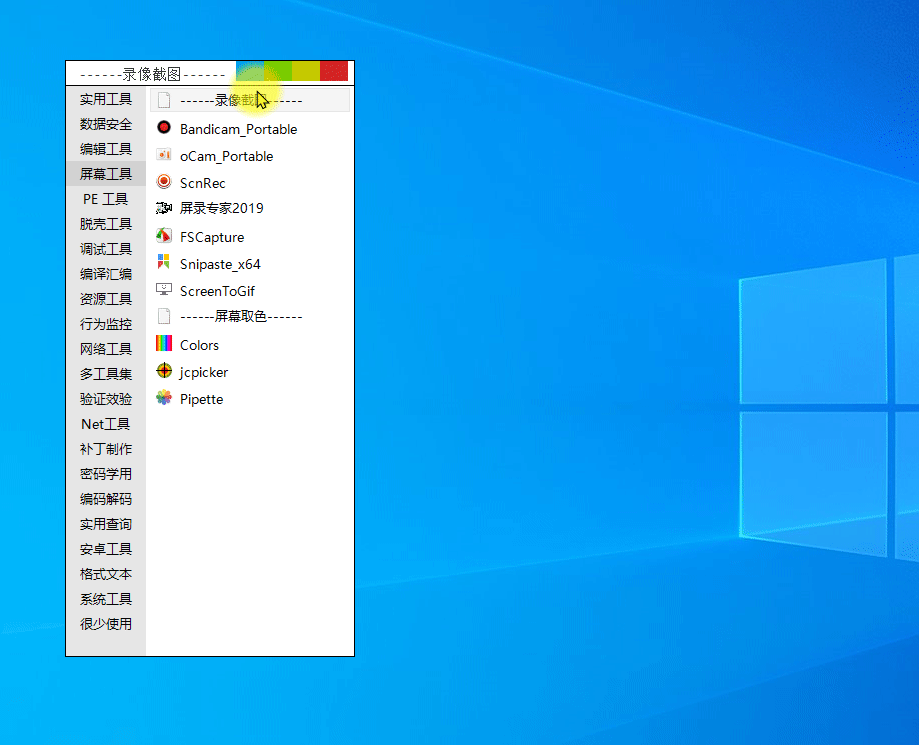
Task: Click the ScnRec recorder icon
Action: pos(164,182)
